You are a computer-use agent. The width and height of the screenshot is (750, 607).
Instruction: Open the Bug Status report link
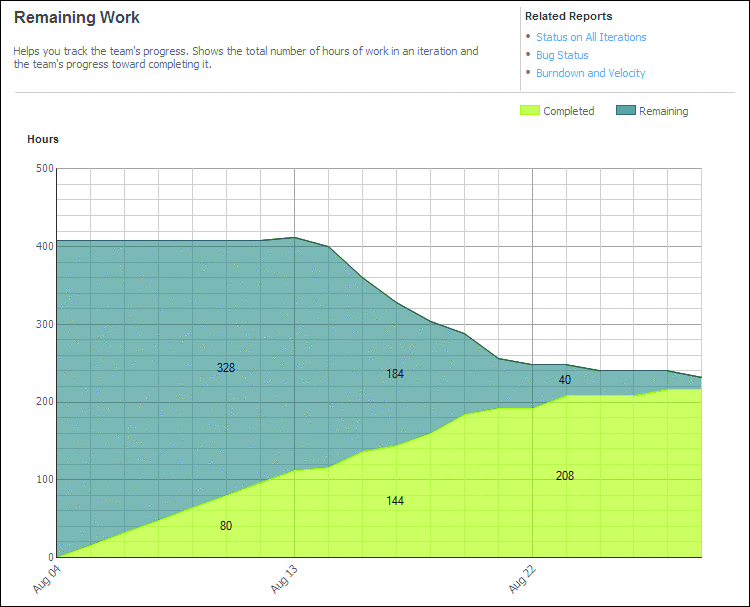point(562,55)
